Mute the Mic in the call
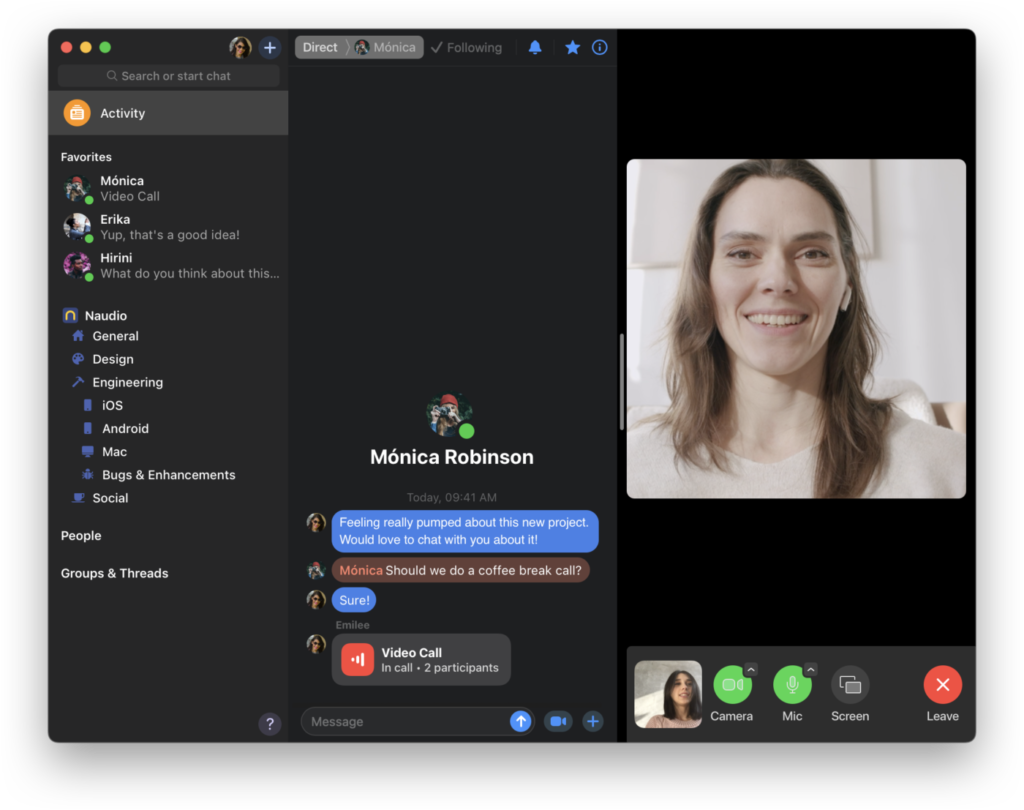 click(x=792, y=684)
